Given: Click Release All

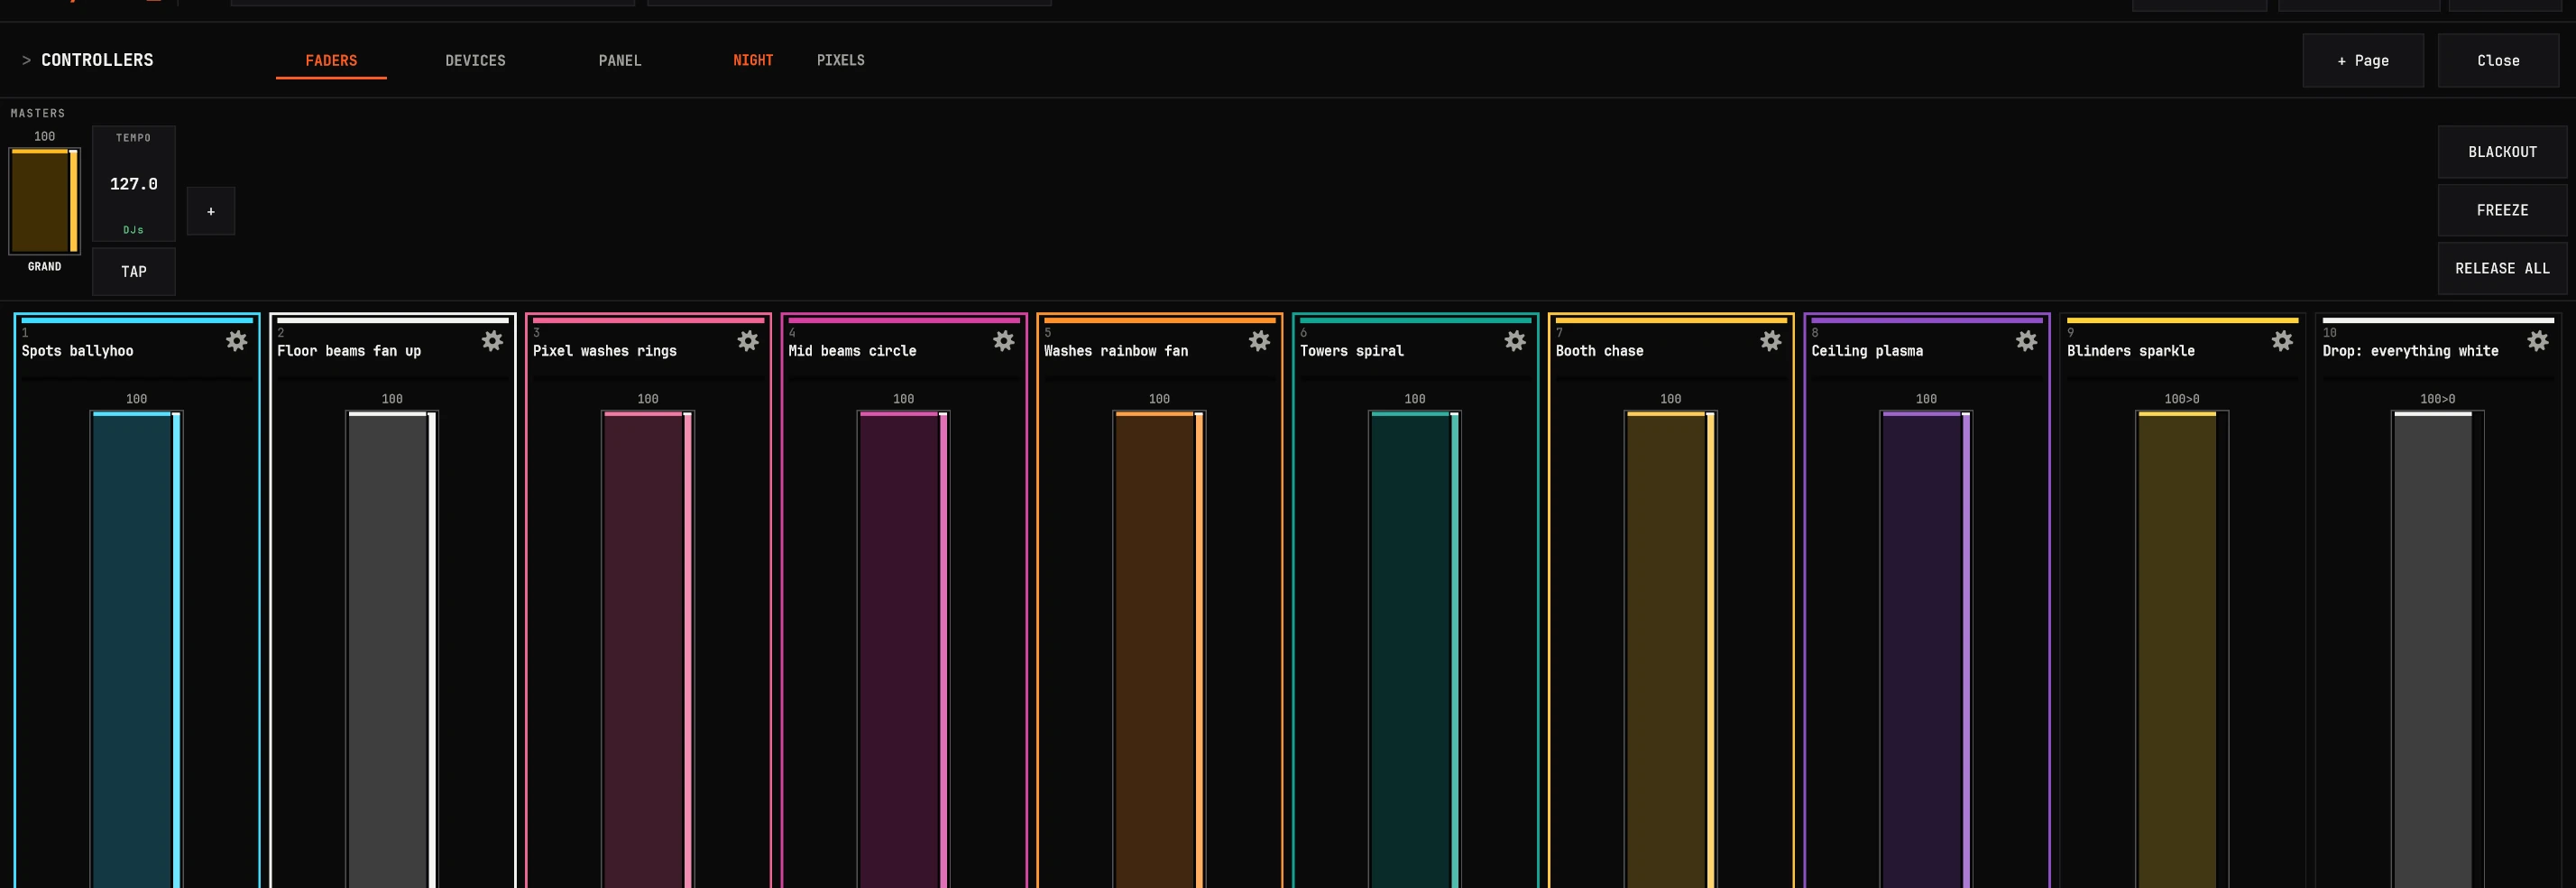Looking at the screenshot, I should [x=2502, y=268].
